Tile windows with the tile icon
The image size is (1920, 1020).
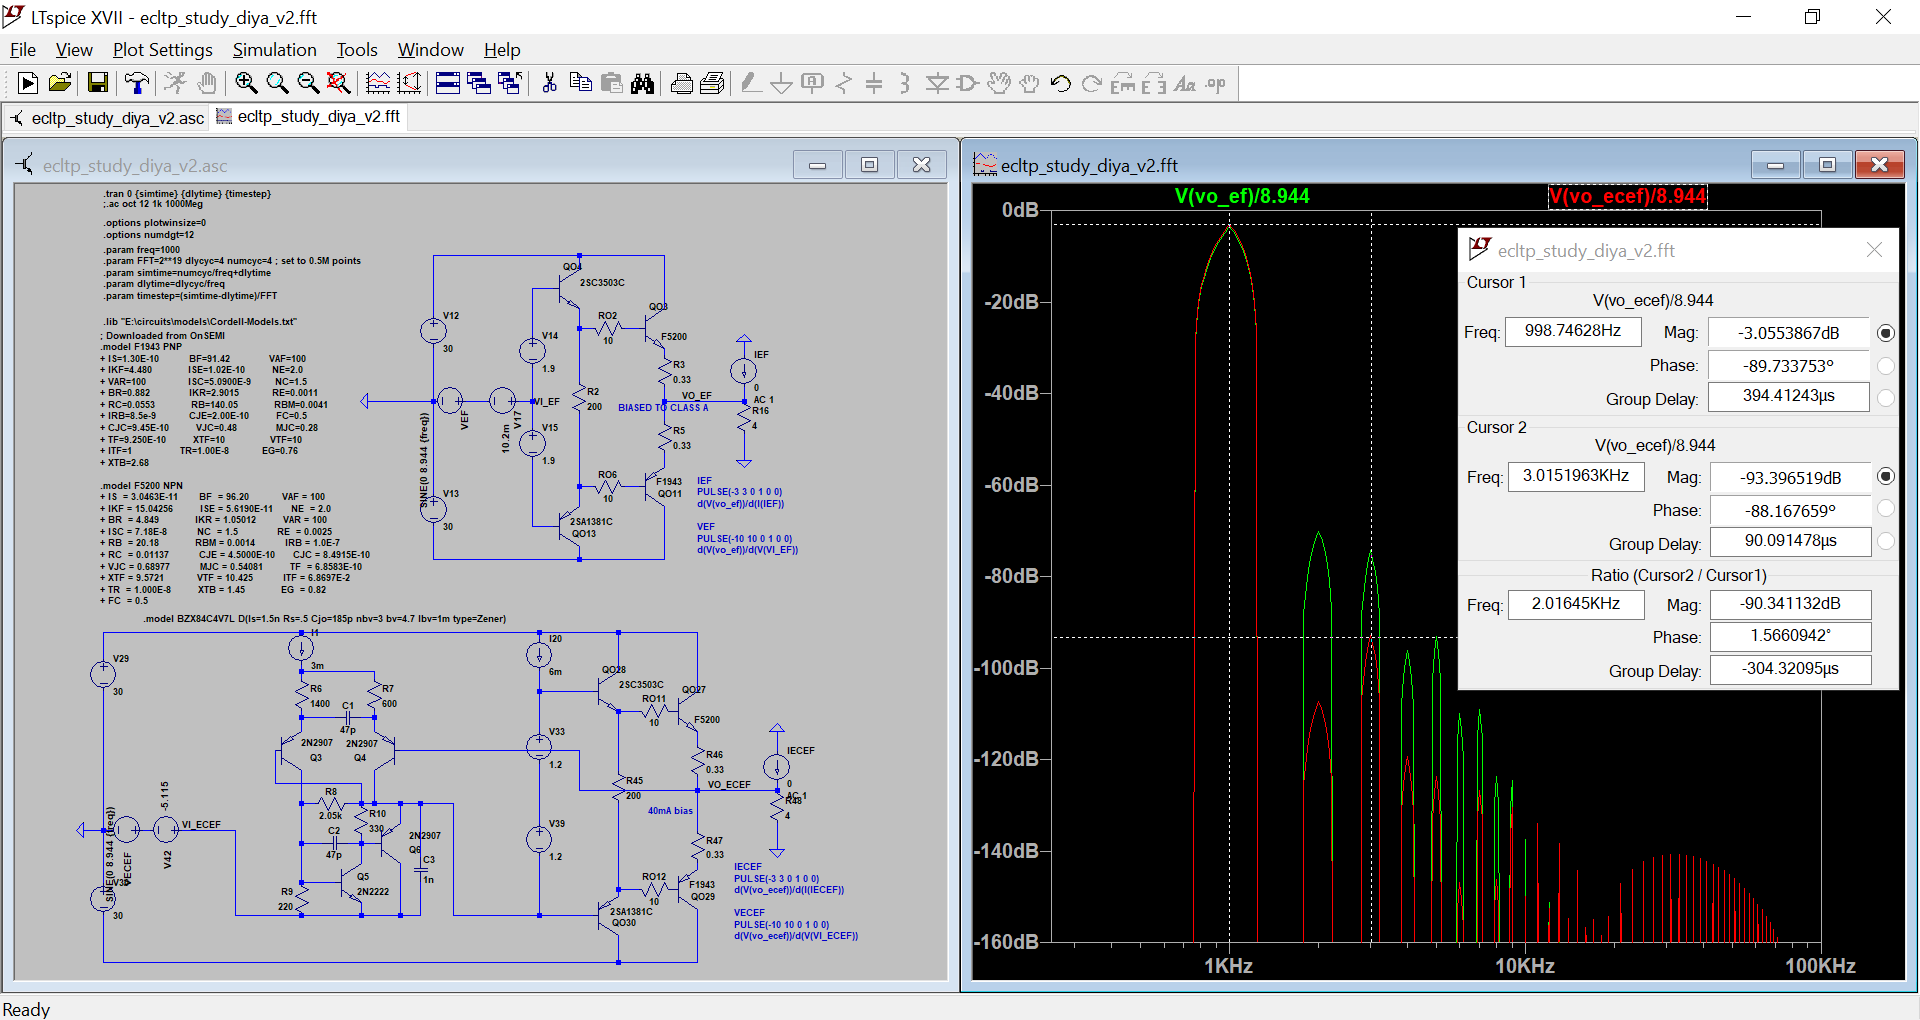coord(448,84)
